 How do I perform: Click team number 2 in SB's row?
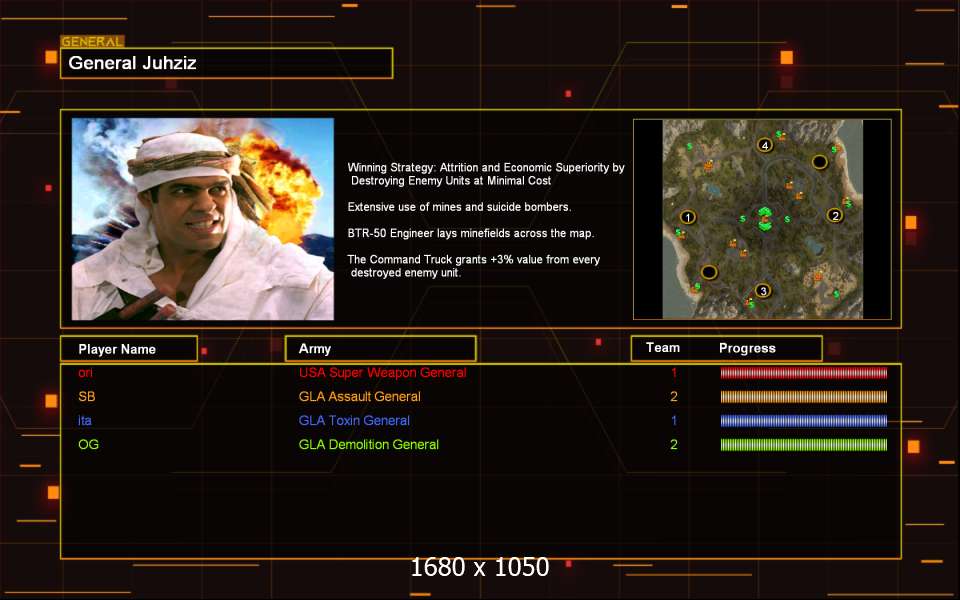coord(673,397)
